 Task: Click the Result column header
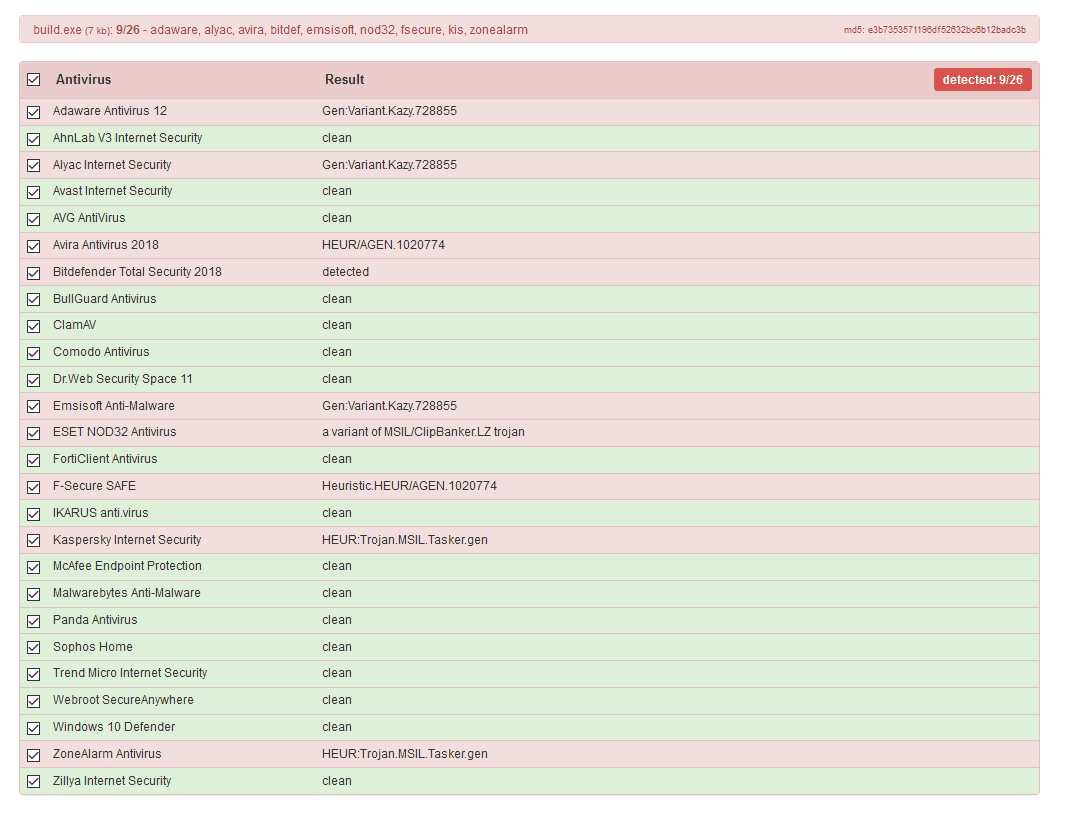(x=344, y=79)
